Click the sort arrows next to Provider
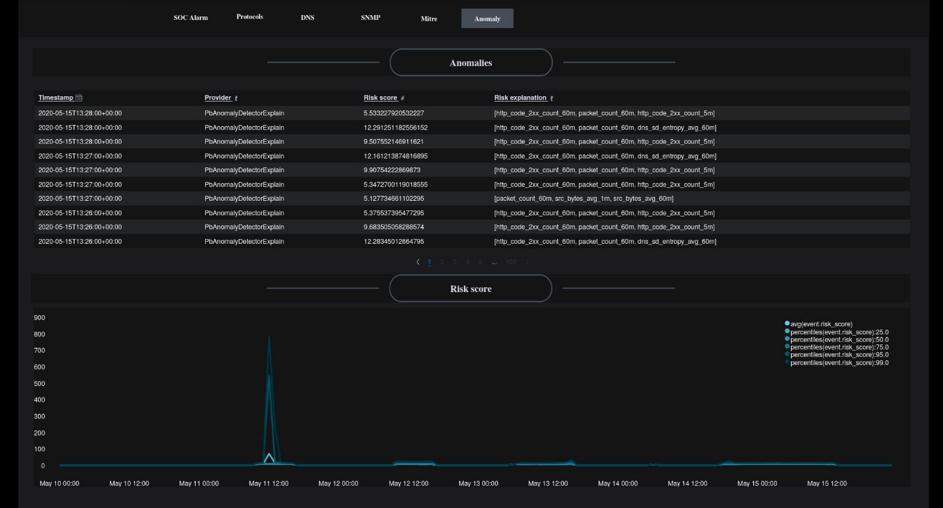The height and width of the screenshot is (508, 943). click(x=236, y=98)
